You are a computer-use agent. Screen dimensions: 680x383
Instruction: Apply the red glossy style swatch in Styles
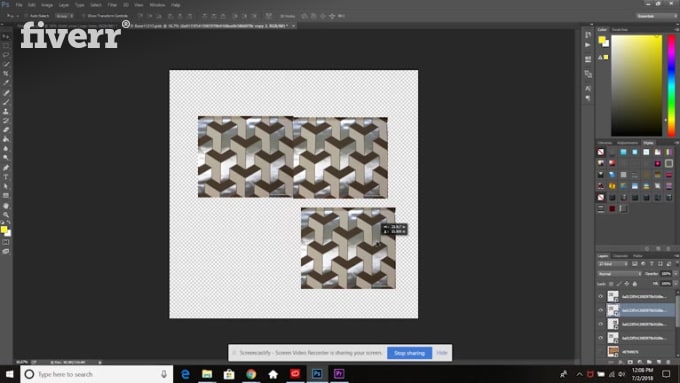coord(612,164)
